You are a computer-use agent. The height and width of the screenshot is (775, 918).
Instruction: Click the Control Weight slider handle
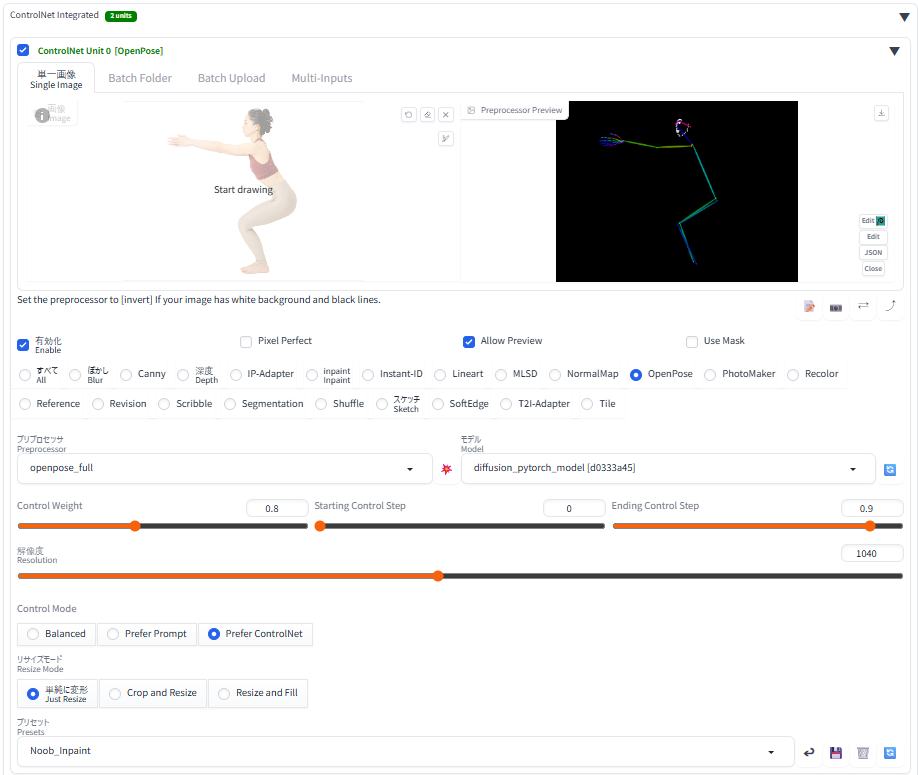135,526
